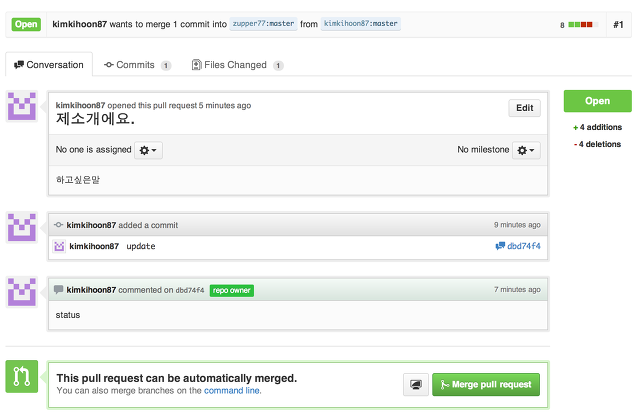640x418 pixels.
Task: Open the milestone gear dropdown
Action: click(526, 150)
